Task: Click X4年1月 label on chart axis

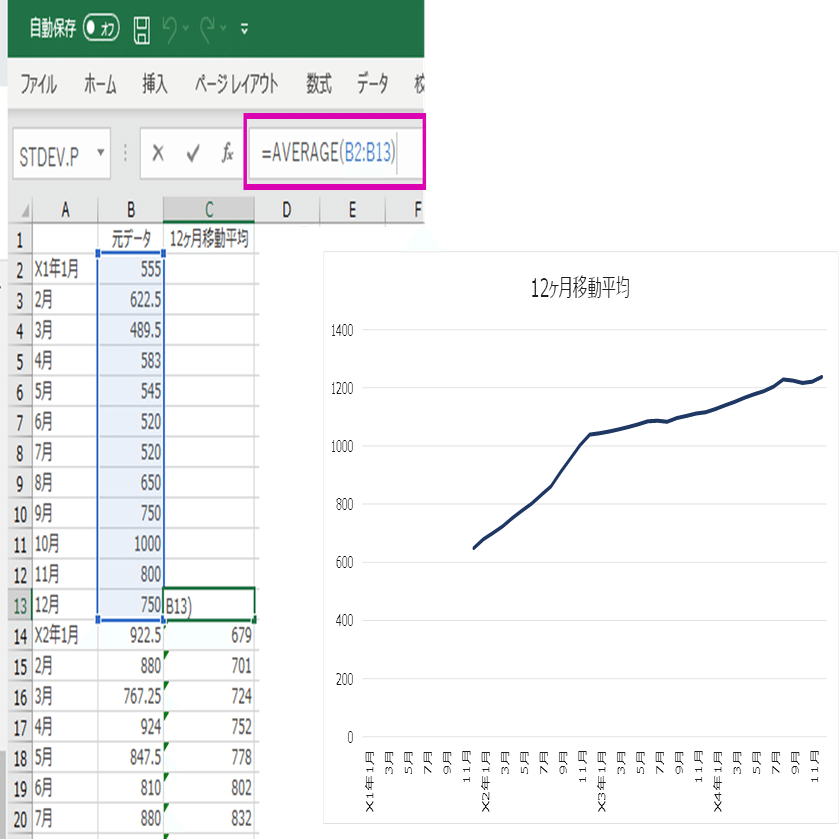Action: [718, 781]
